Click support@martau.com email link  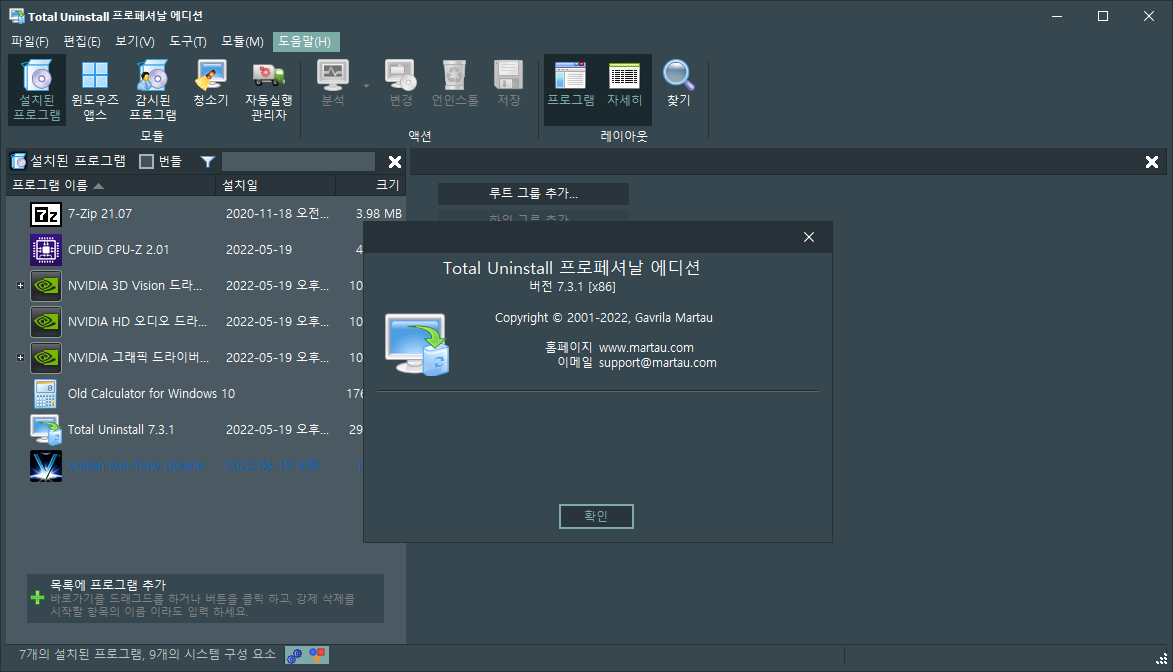click(x=658, y=363)
